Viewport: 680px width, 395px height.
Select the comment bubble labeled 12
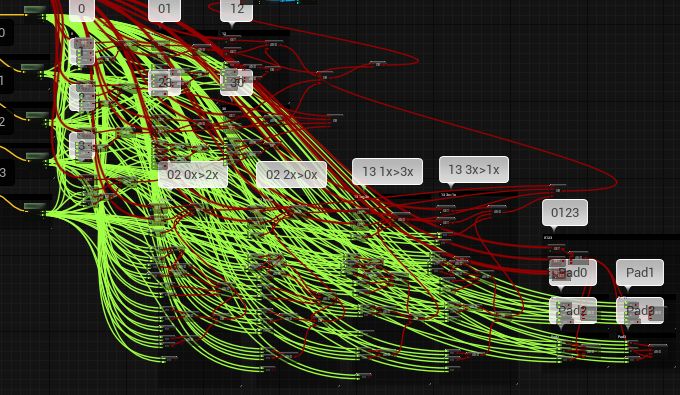[x=236, y=10]
